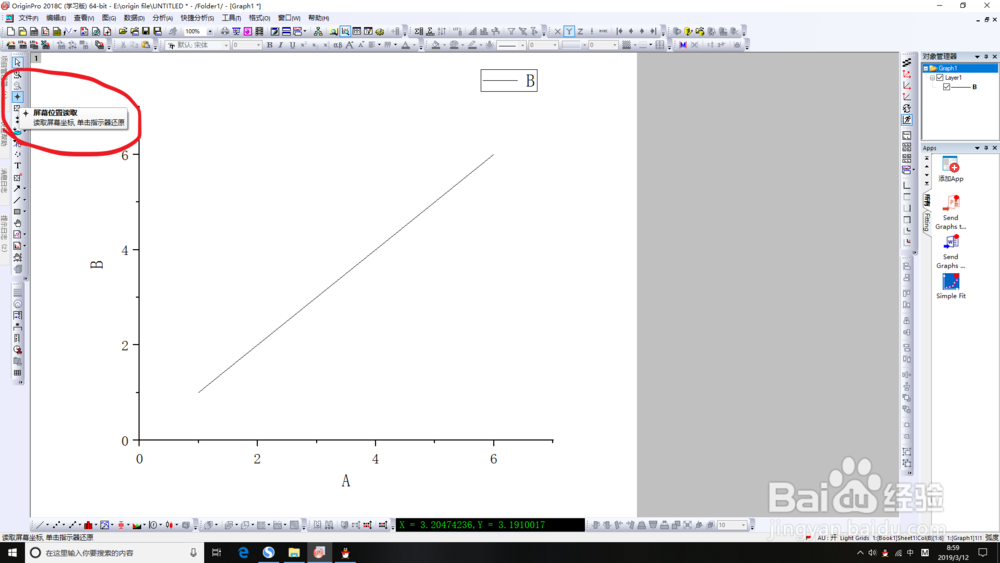
Task: Select the Pan hand tool
Action: pos(17,223)
